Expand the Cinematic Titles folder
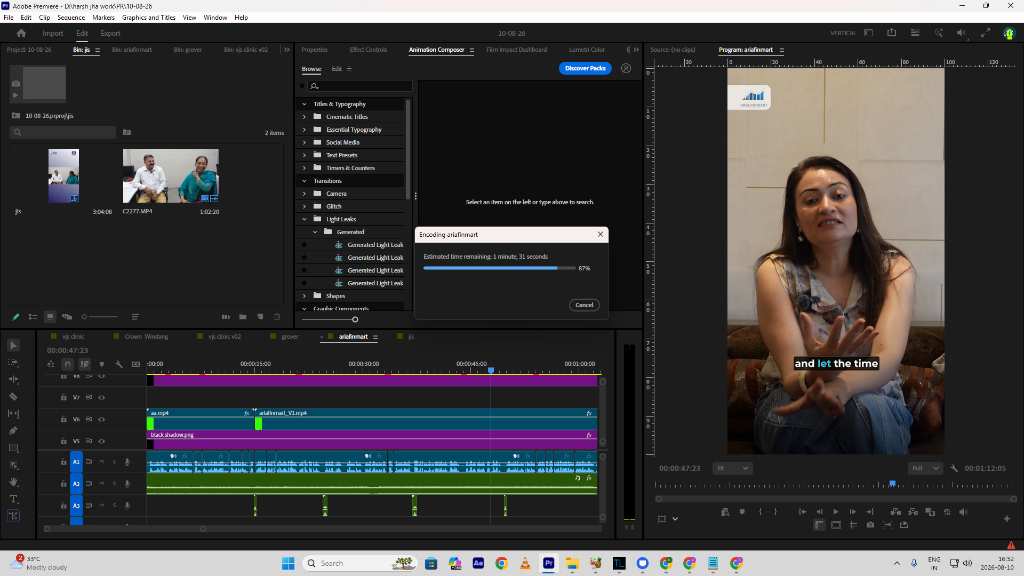Image resolution: width=1024 pixels, height=576 pixels. tap(304, 117)
